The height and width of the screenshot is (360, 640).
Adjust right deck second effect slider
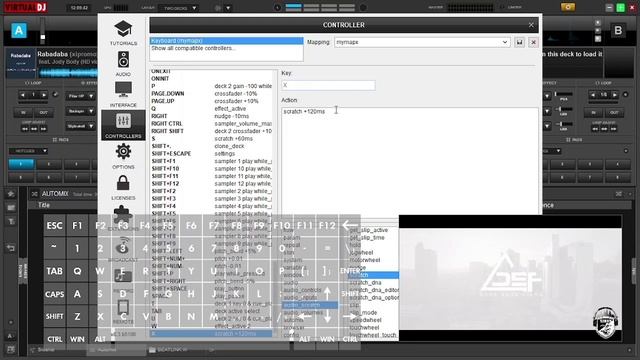[563, 109]
